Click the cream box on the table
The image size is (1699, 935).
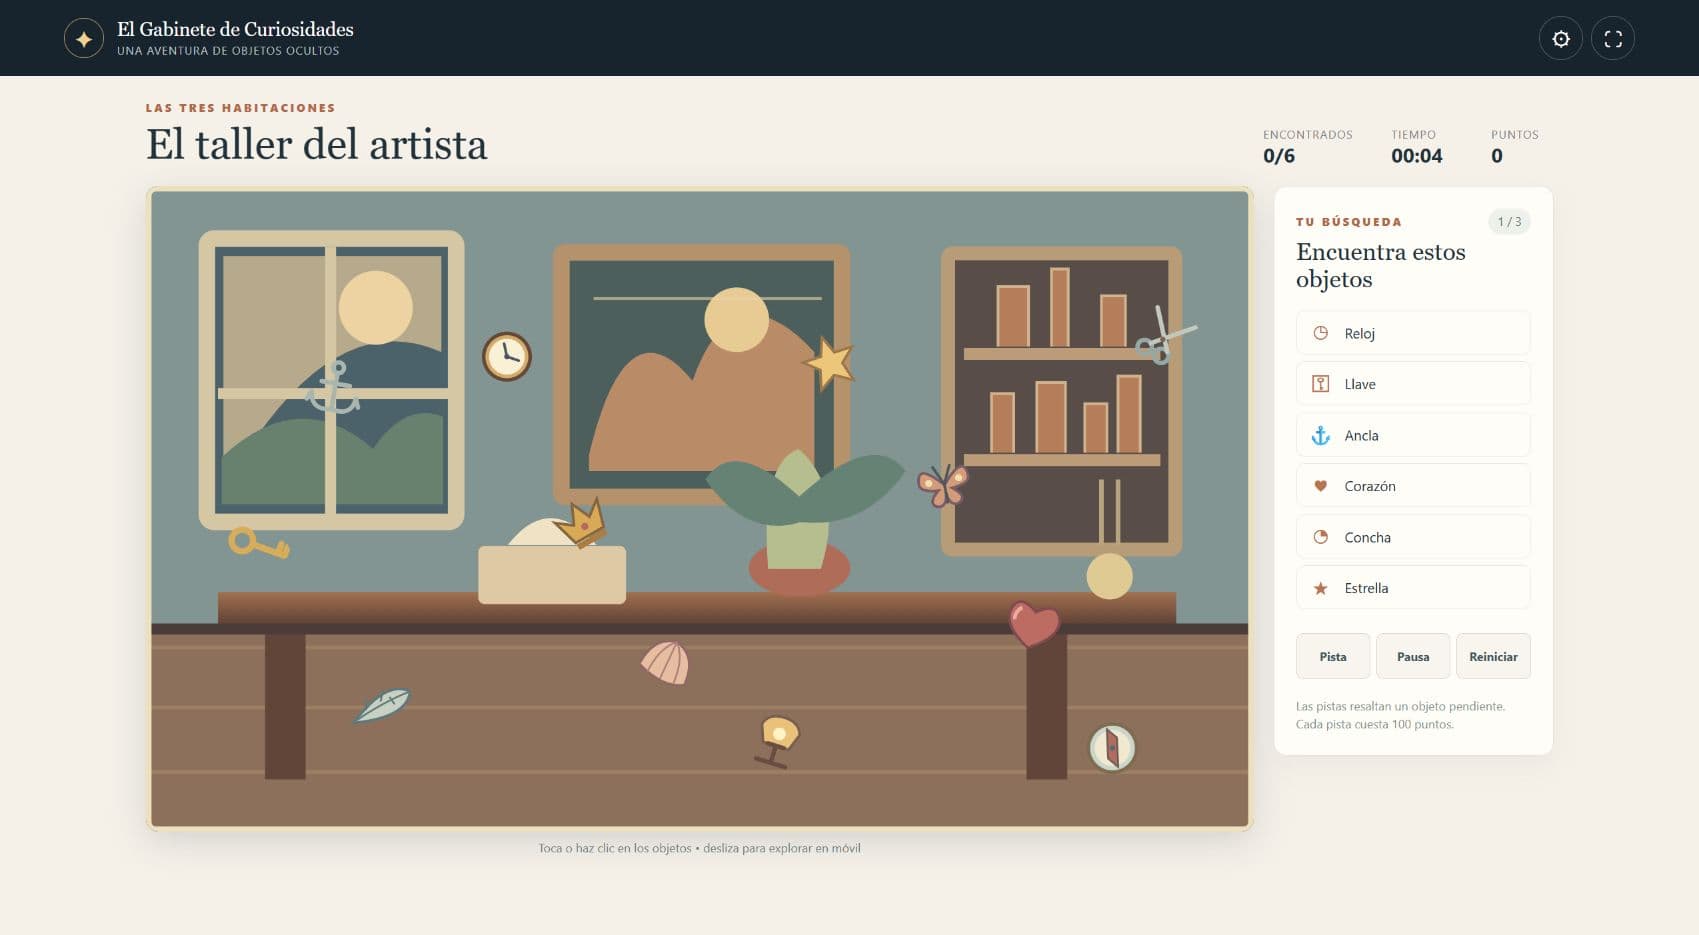pos(552,574)
